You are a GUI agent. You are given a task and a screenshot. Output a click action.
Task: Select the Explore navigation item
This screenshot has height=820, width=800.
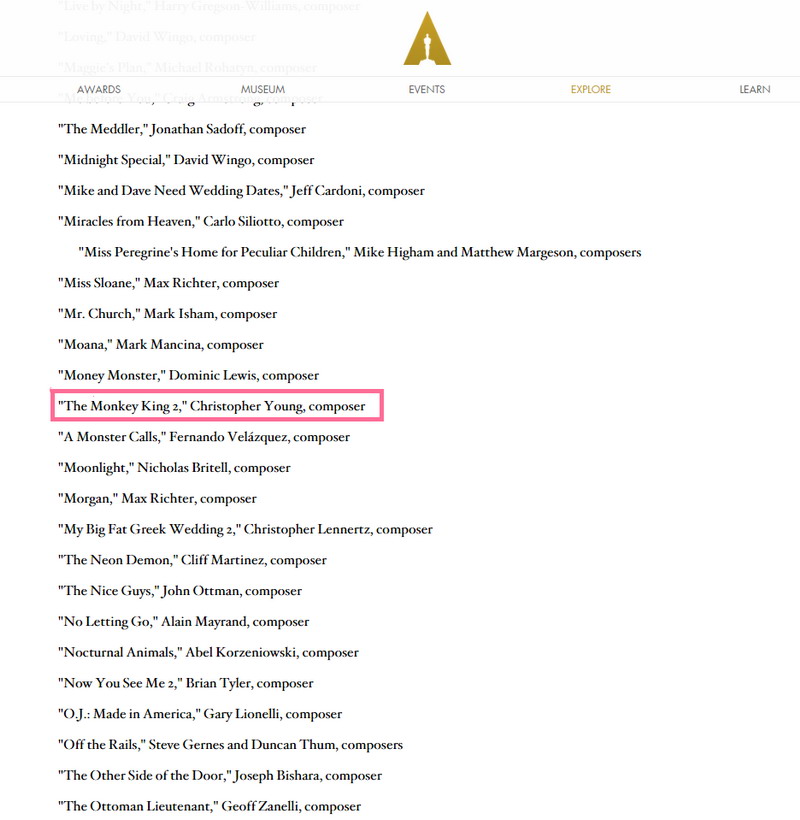coord(590,90)
